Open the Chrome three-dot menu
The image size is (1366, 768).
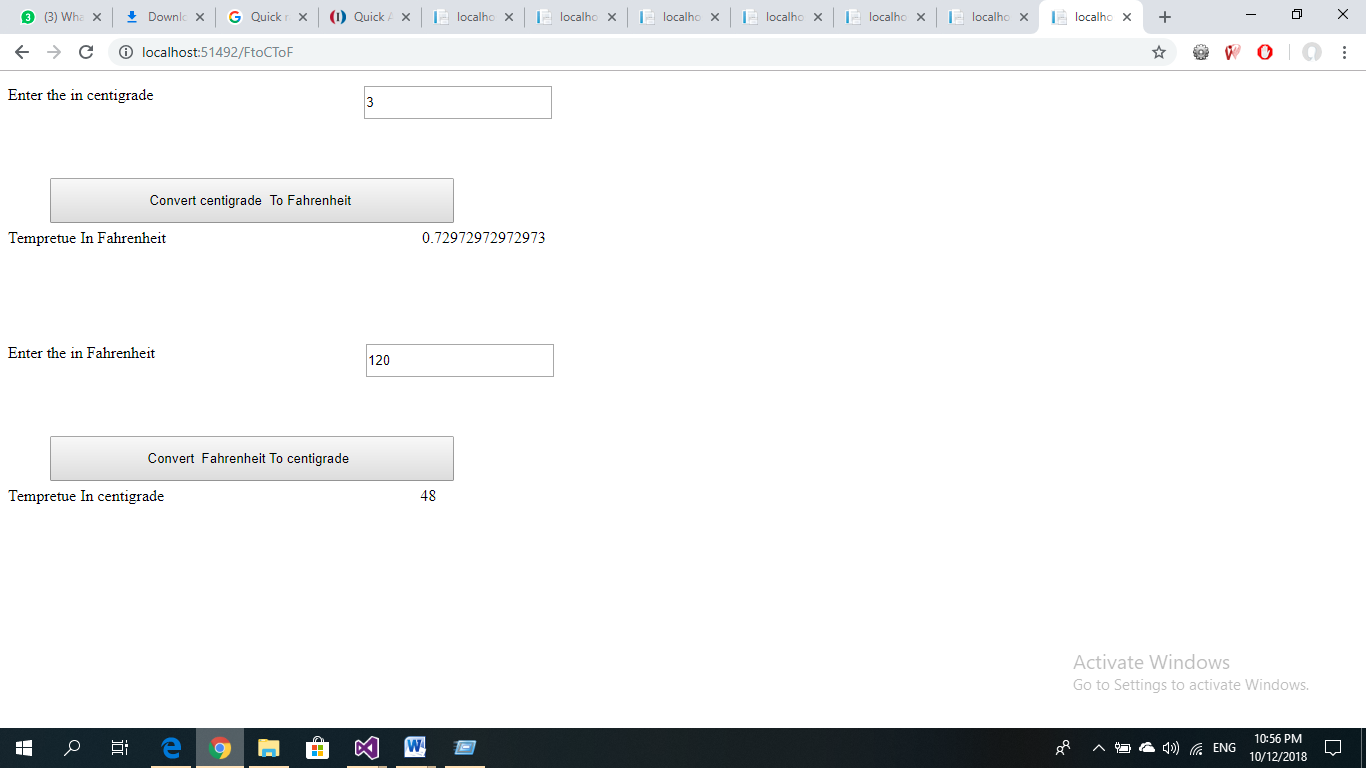tap(1345, 52)
